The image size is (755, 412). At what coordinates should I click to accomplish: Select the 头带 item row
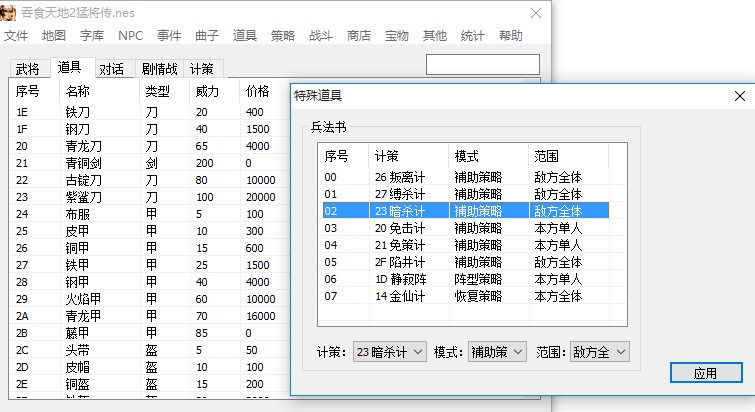coord(150,350)
